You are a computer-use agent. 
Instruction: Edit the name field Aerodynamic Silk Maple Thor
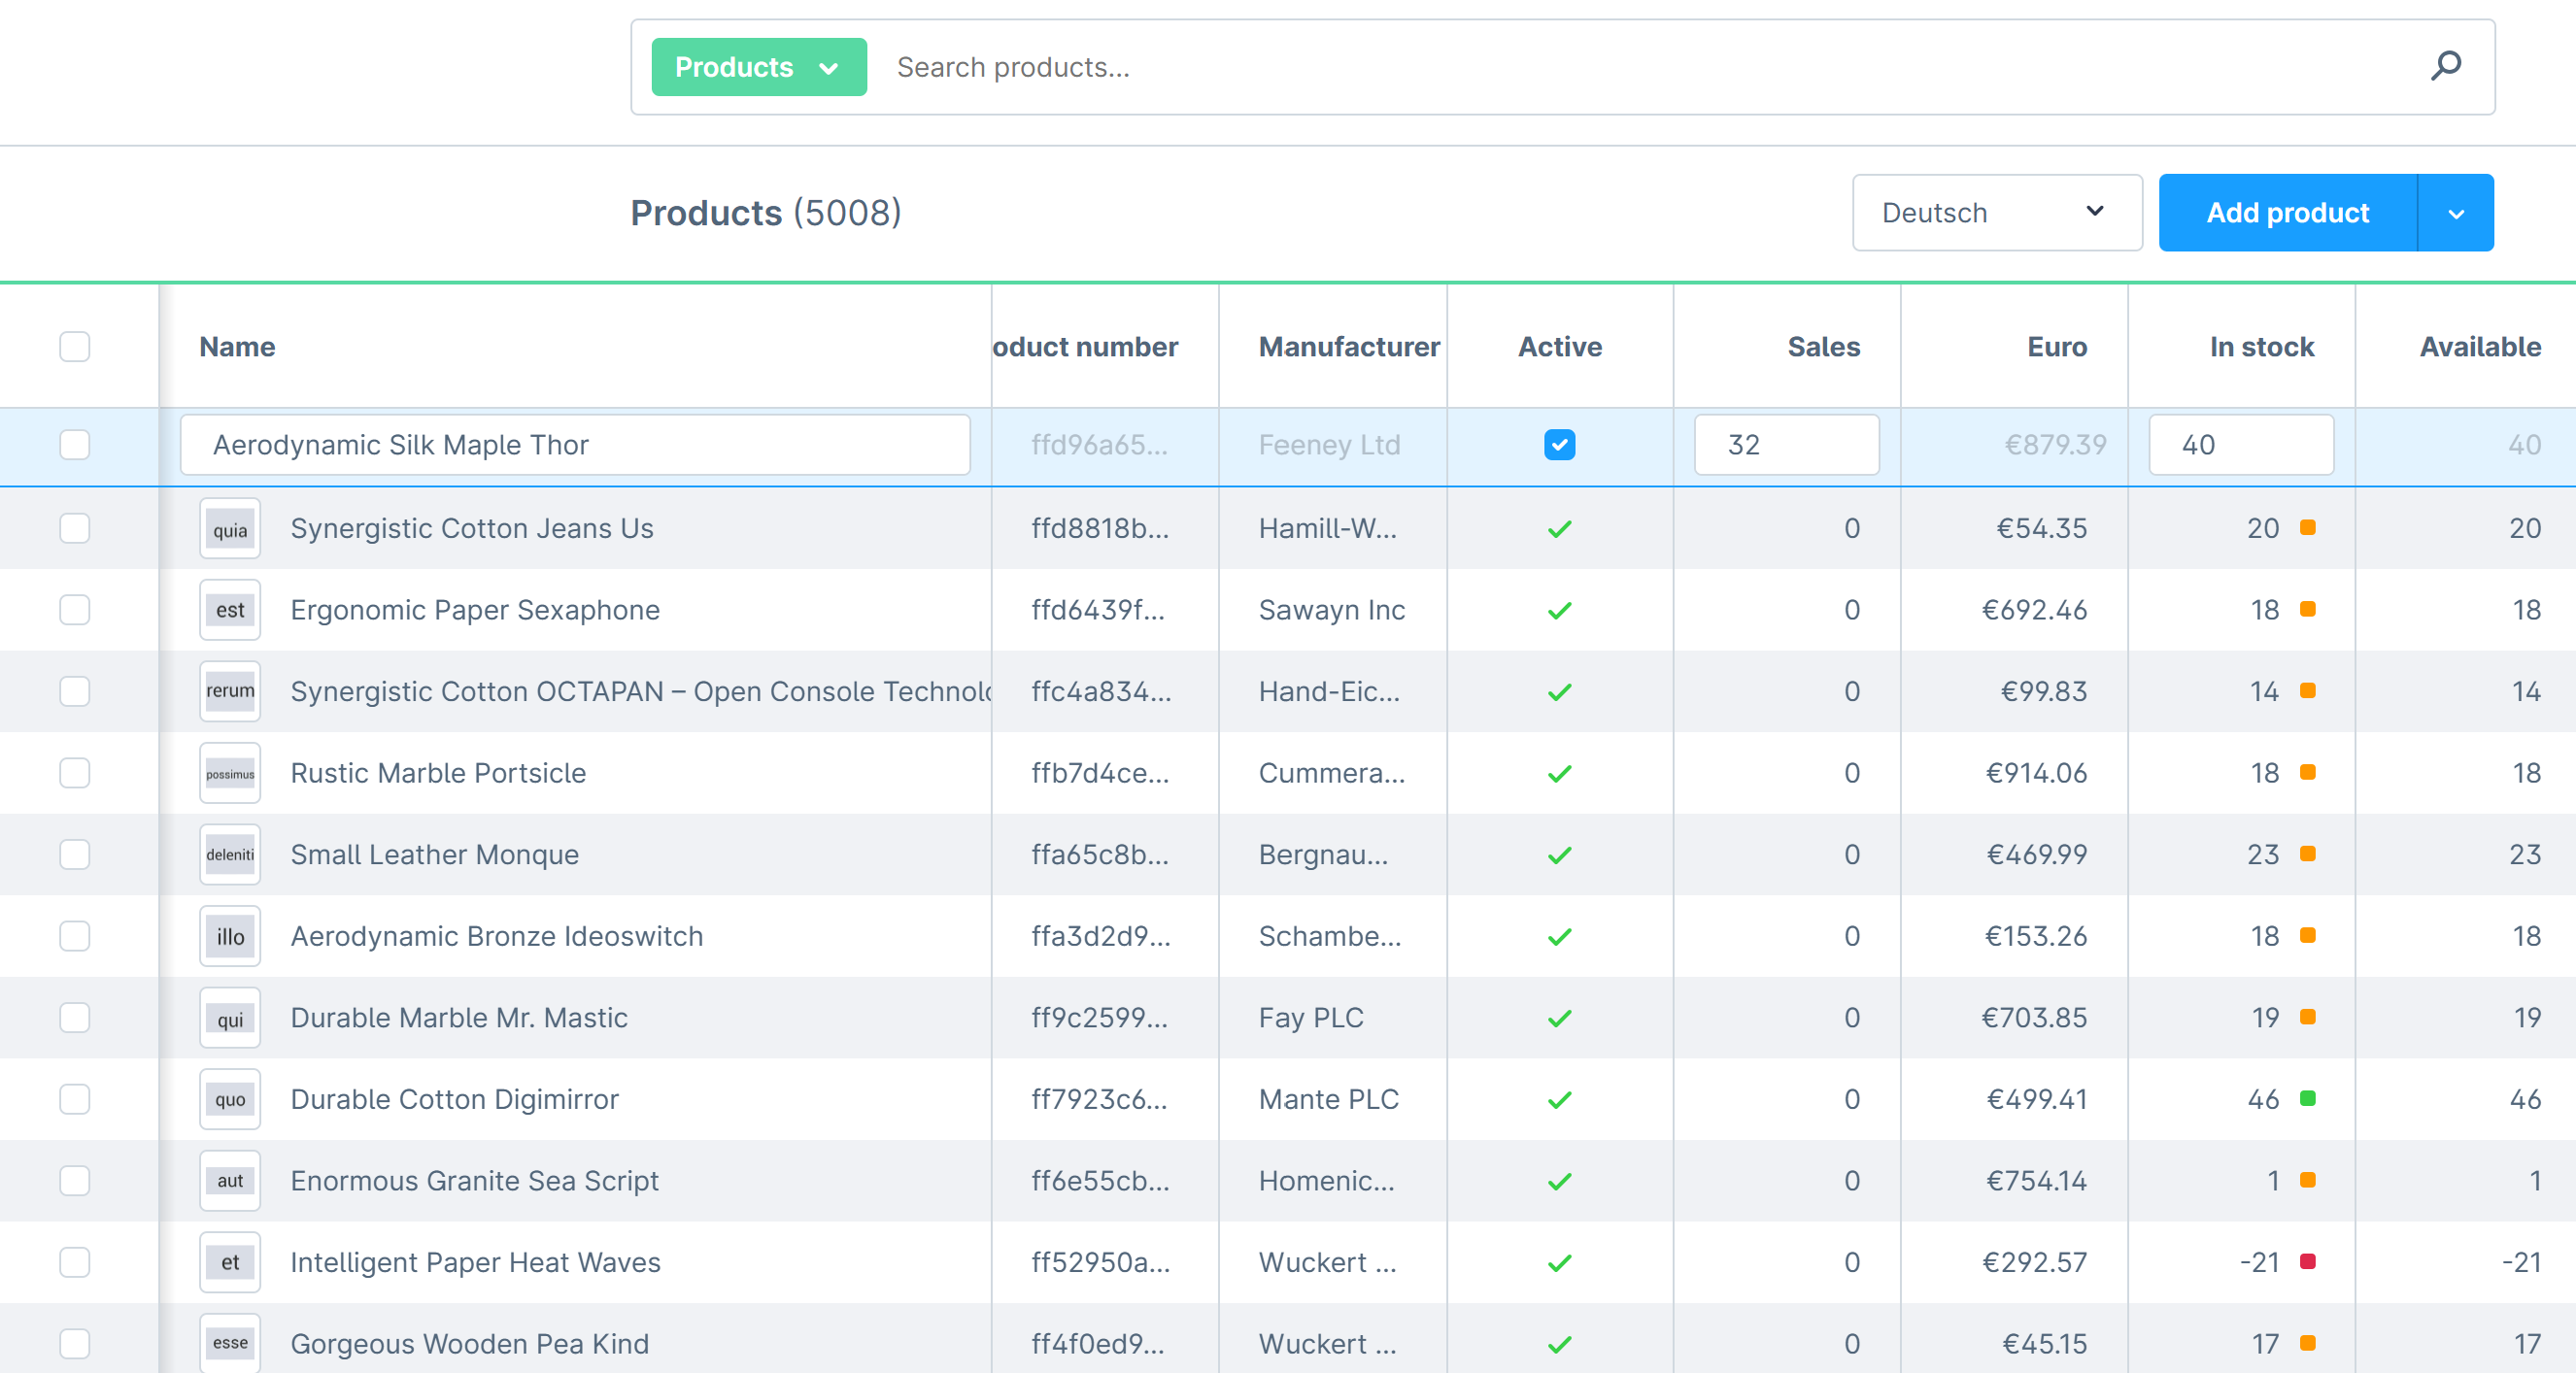coord(575,444)
